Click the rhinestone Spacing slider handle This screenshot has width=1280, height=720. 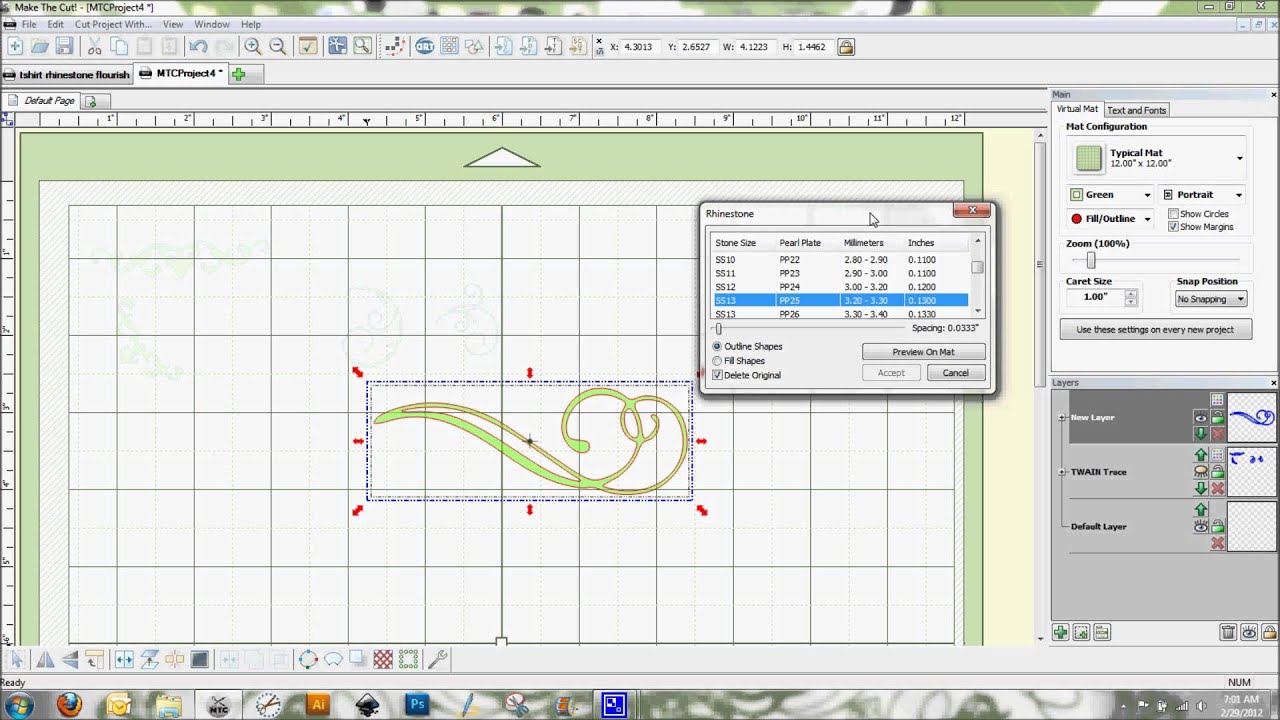pyautogui.click(x=718, y=328)
